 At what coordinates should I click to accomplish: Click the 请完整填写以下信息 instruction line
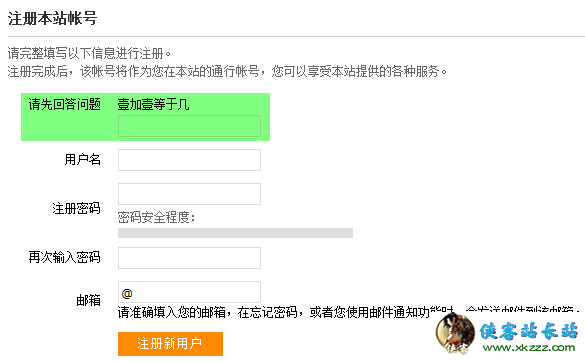pyautogui.click(x=89, y=53)
